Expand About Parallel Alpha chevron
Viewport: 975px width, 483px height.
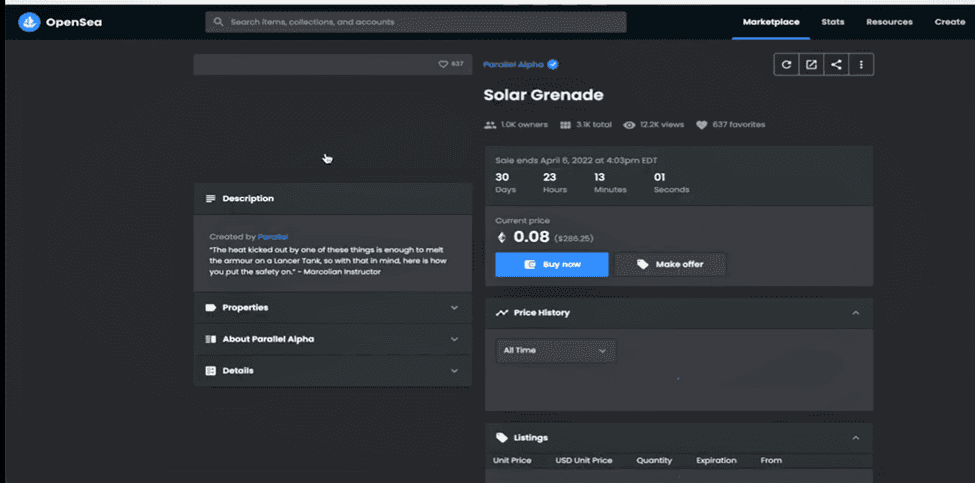coord(455,339)
